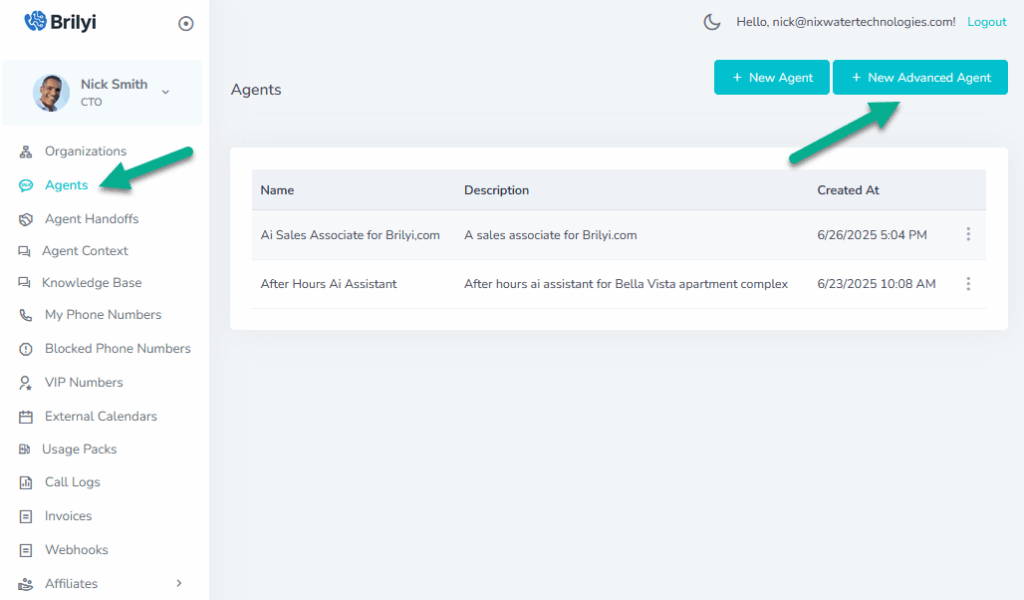Click the New Advanced Agent button
Image resolution: width=1024 pixels, height=600 pixels.
point(920,78)
